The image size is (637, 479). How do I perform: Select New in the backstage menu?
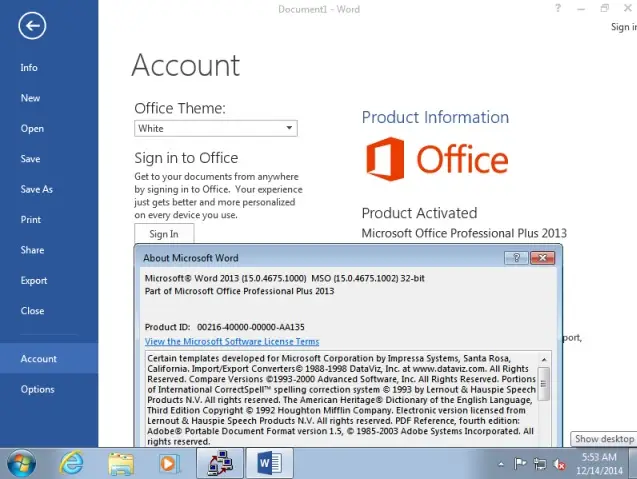[30, 98]
